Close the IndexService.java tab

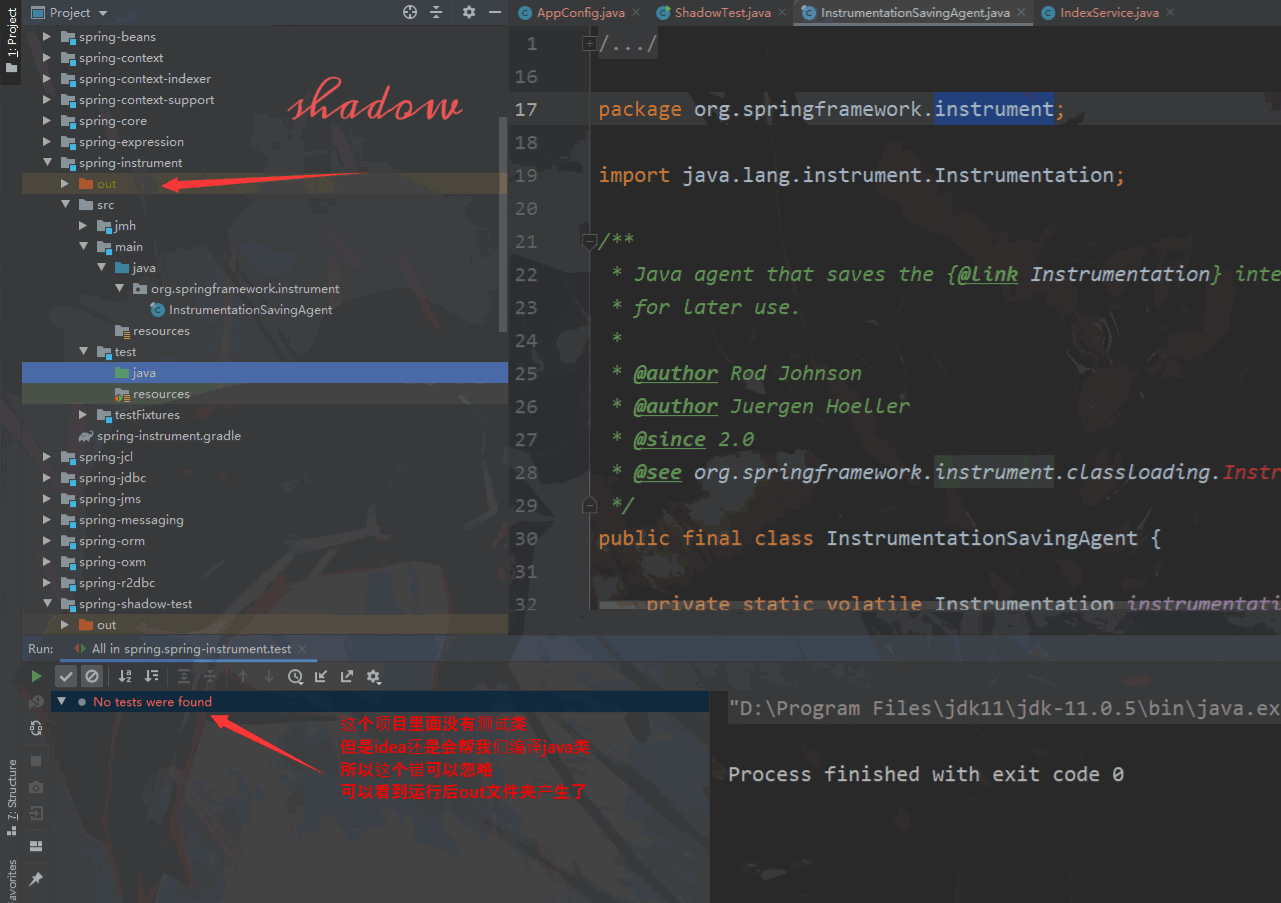pyautogui.click(x=1169, y=13)
